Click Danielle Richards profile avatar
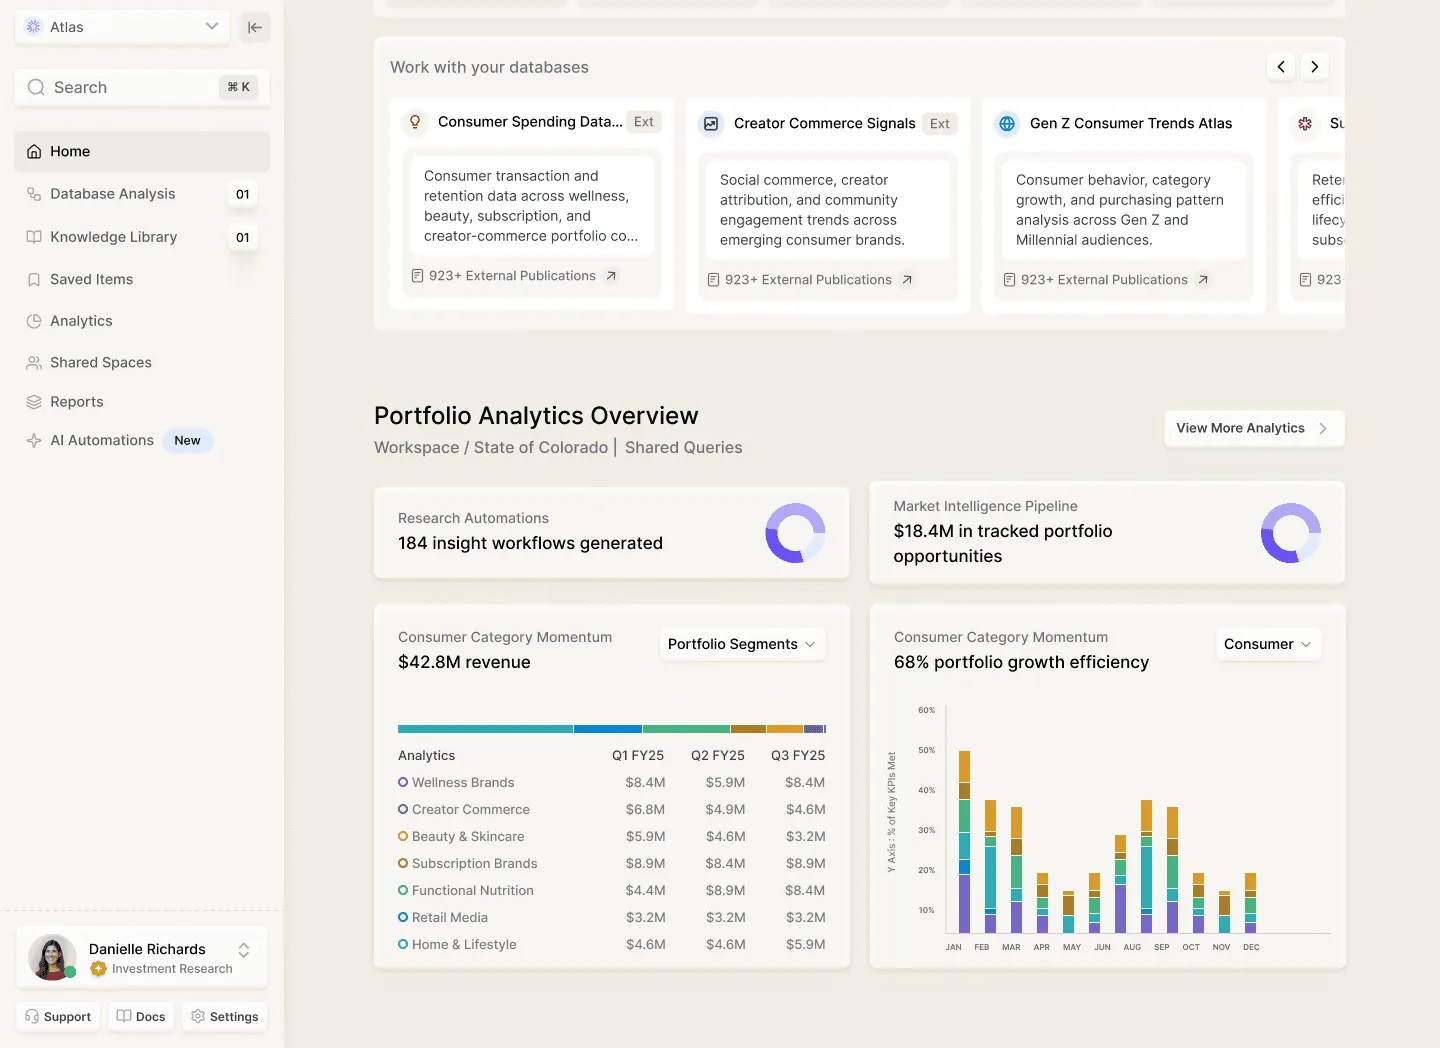This screenshot has height=1048, width=1440. [x=52, y=958]
